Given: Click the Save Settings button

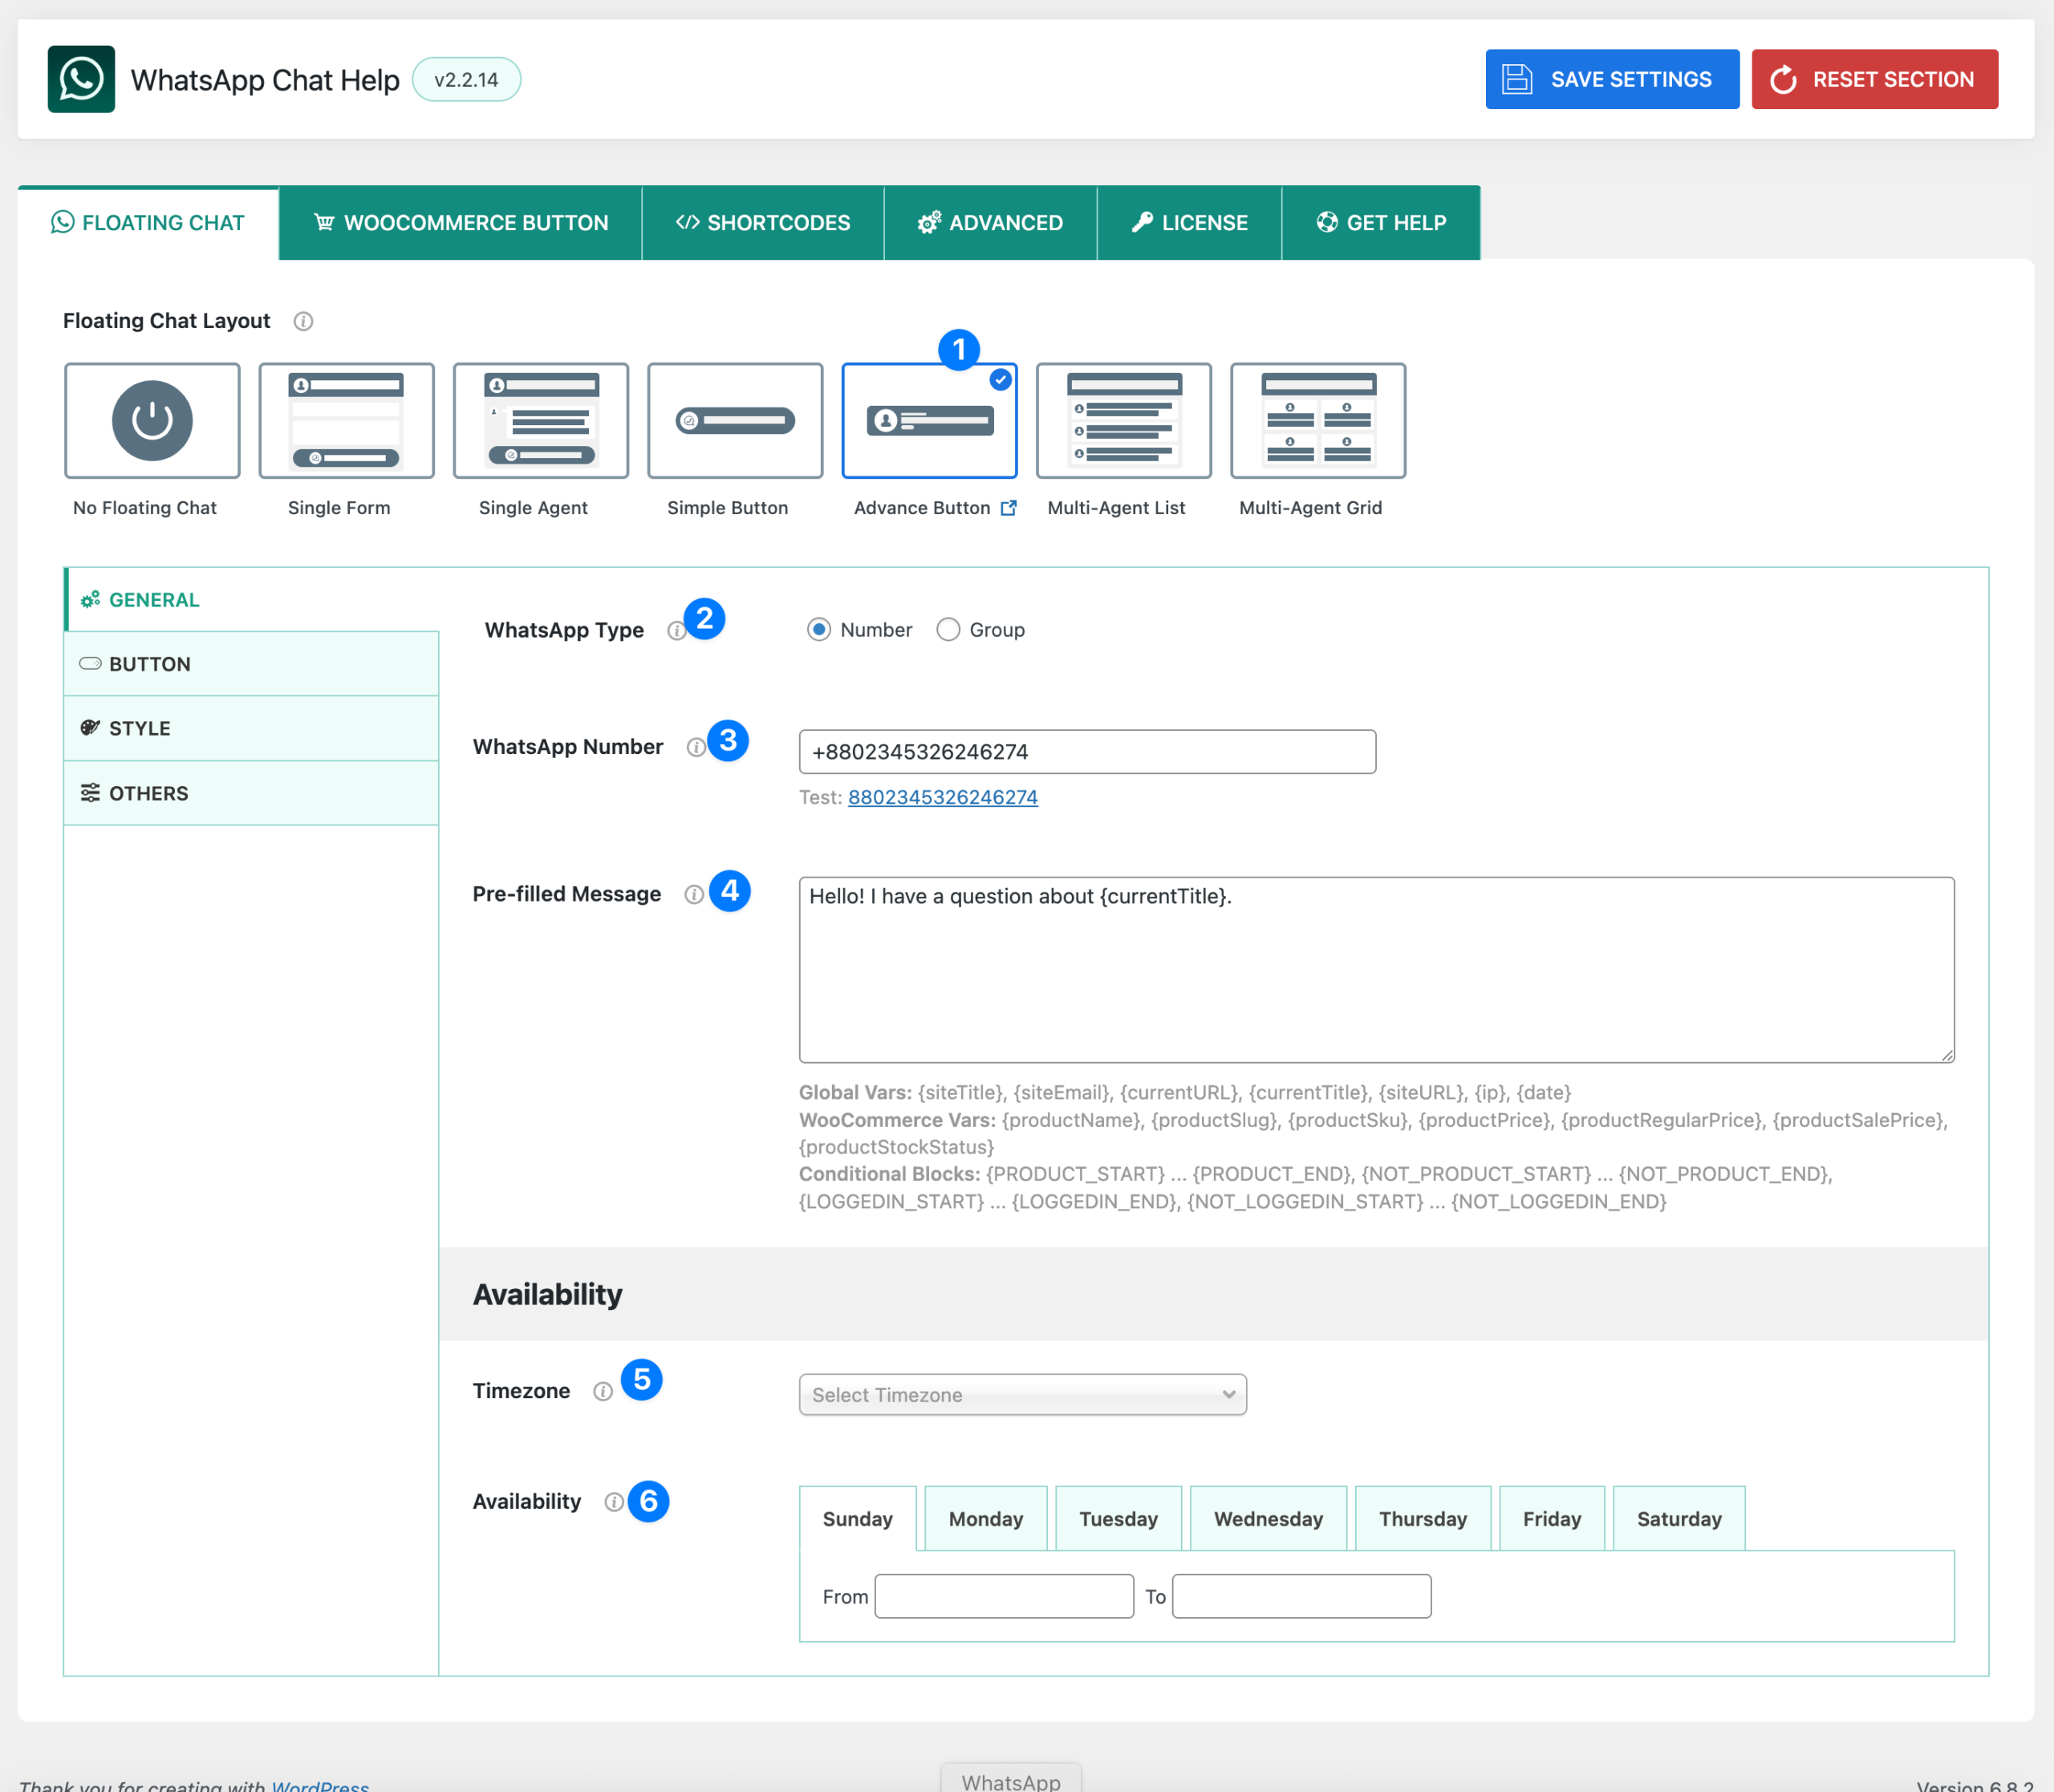Looking at the screenshot, I should (x=1611, y=79).
